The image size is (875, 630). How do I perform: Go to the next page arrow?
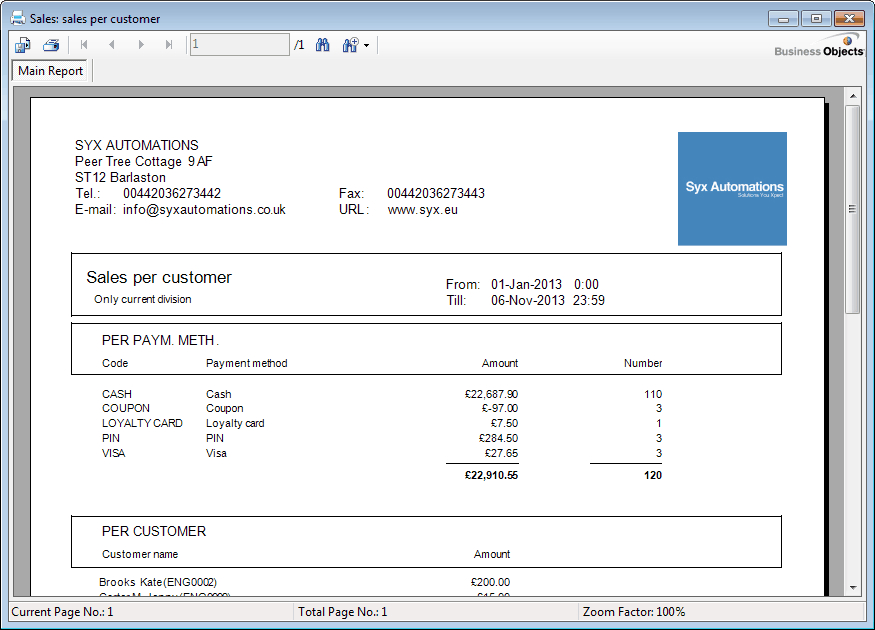pyautogui.click(x=141, y=45)
